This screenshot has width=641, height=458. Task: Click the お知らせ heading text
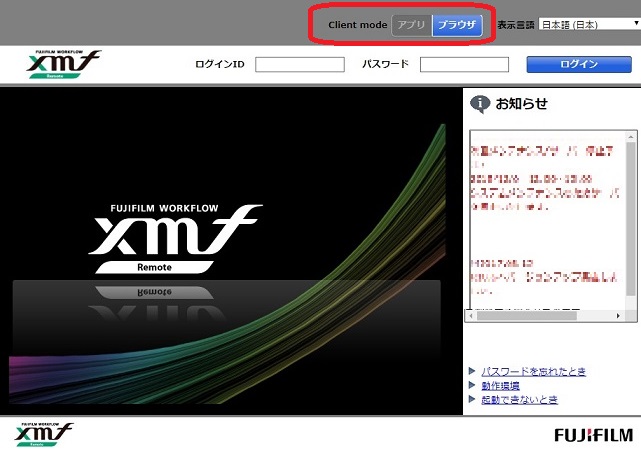pyautogui.click(x=522, y=104)
